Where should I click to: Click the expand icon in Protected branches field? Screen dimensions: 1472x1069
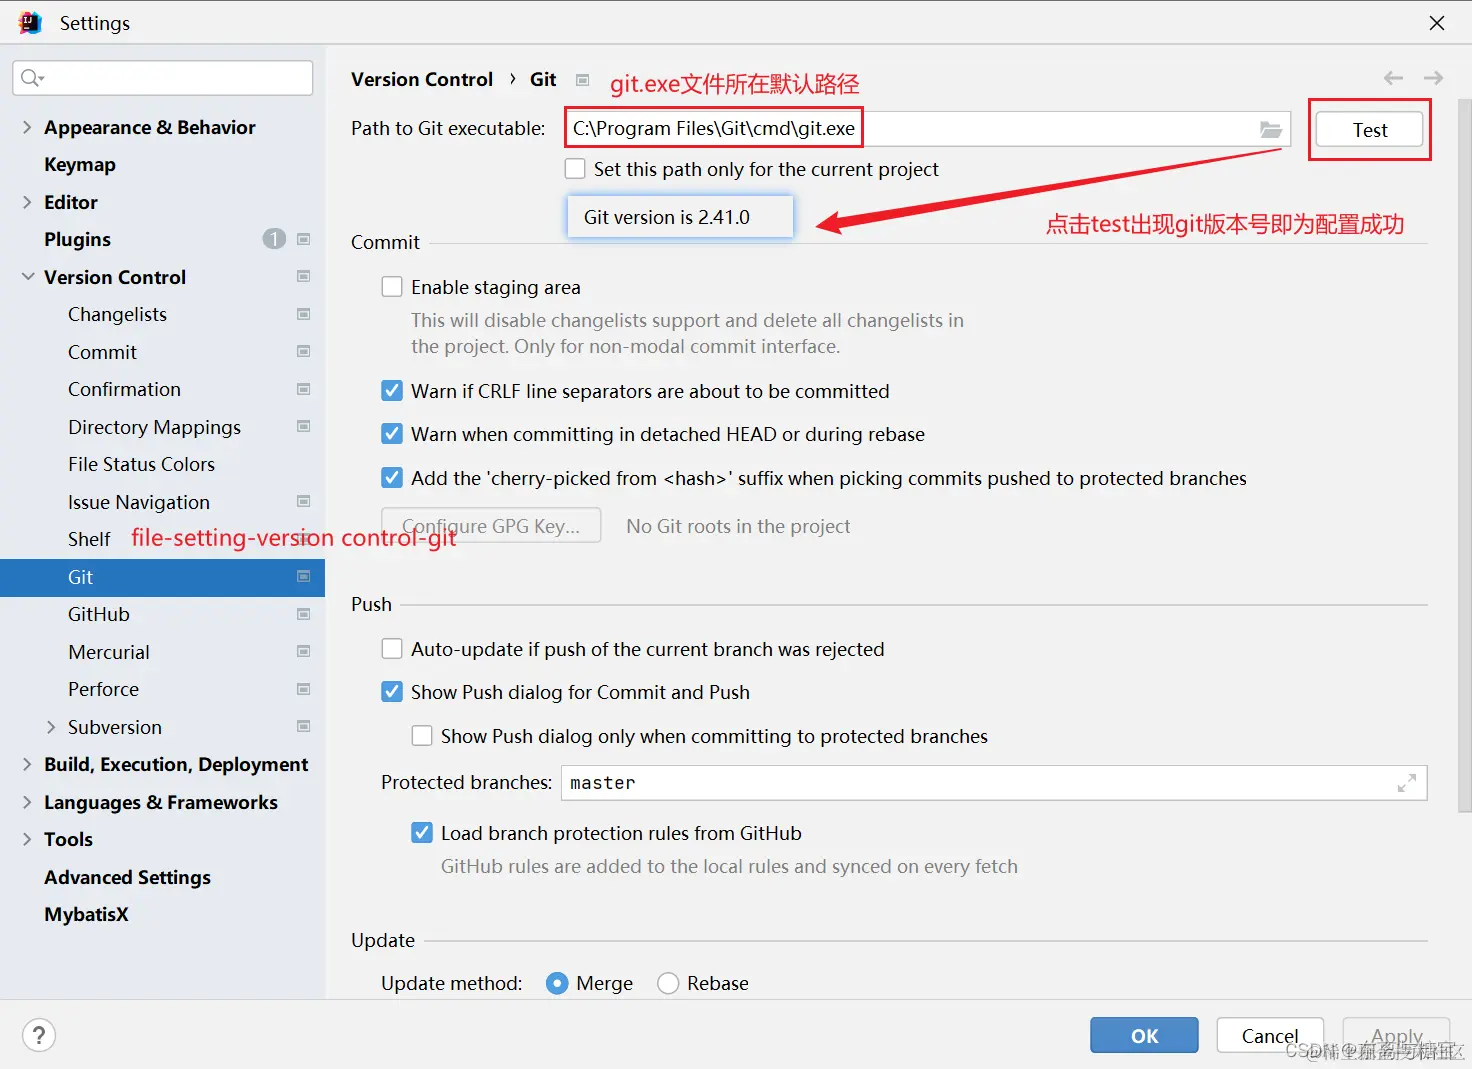pos(1406,783)
